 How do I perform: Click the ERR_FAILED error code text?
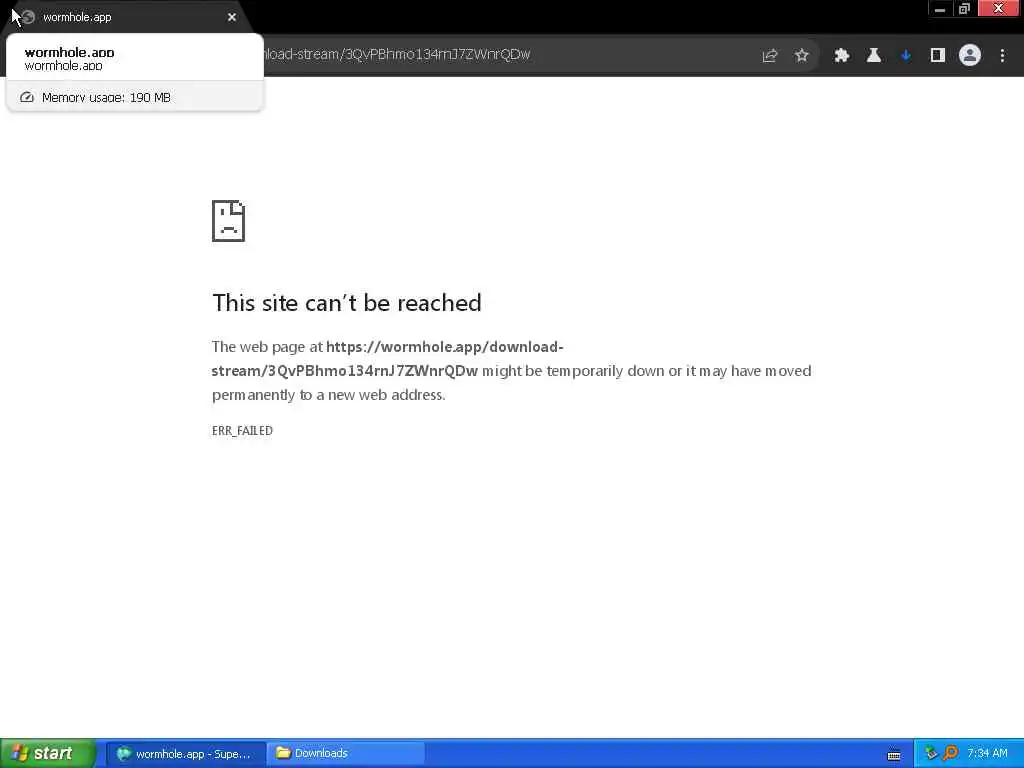coord(242,430)
